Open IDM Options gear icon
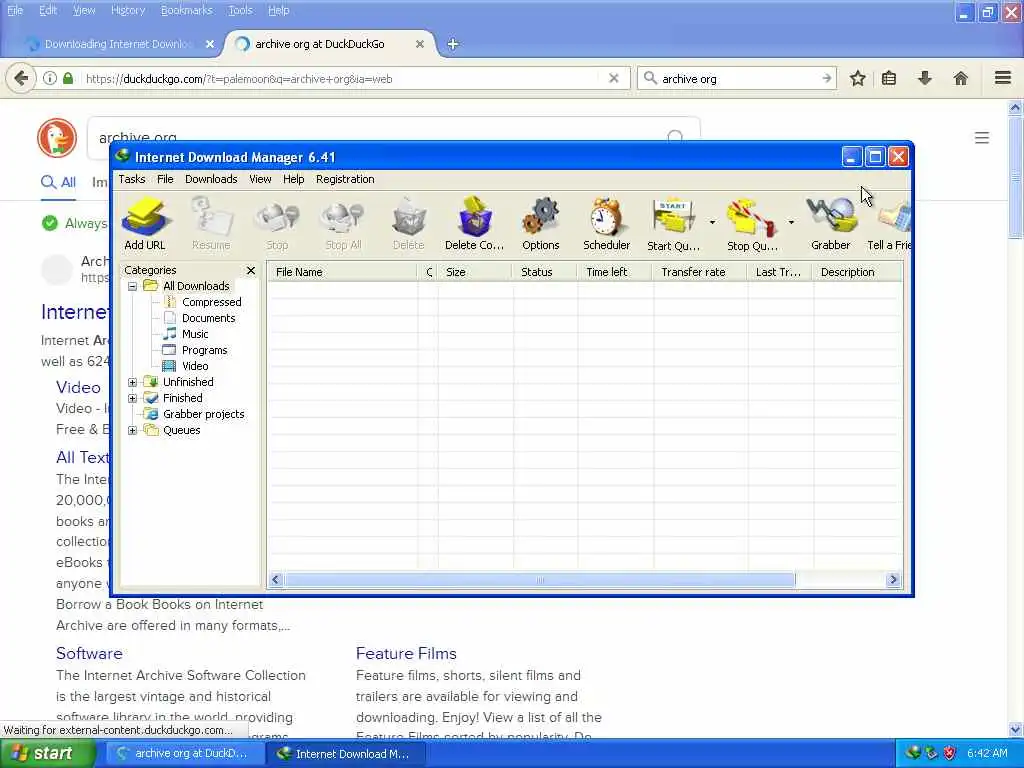Viewport: 1024px width, 768px height. (541, 224)
